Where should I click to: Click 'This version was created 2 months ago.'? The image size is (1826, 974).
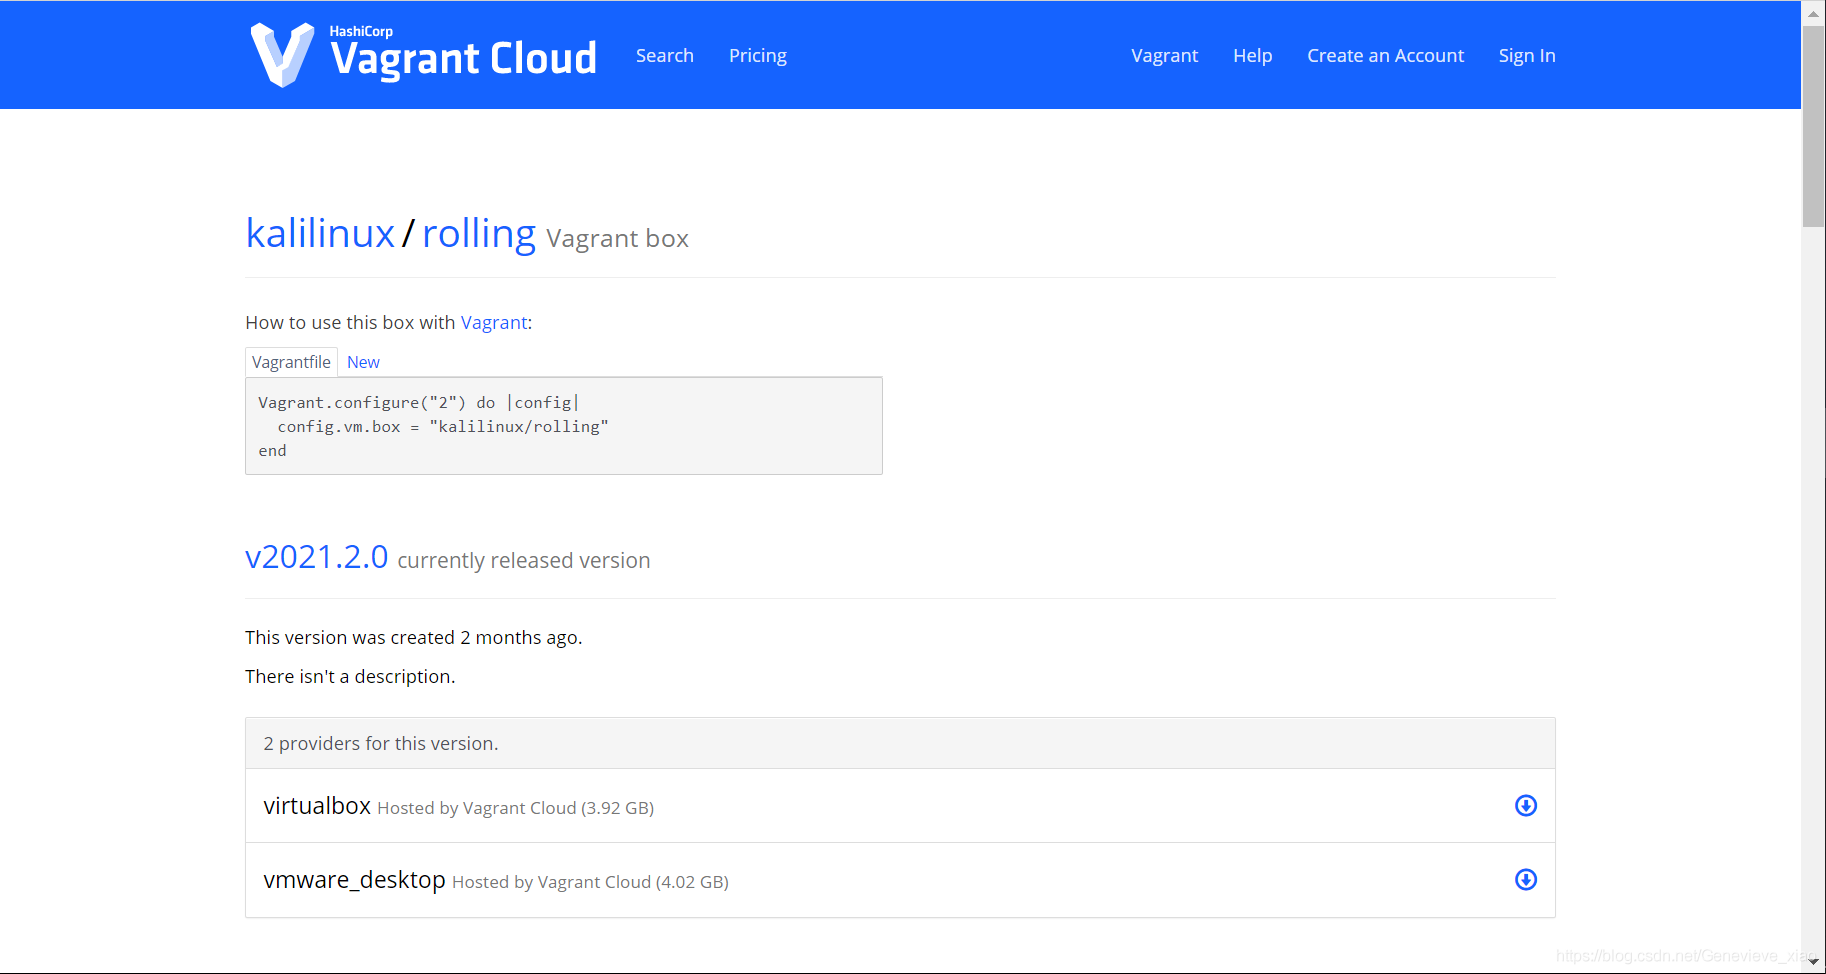pos(414,638)
